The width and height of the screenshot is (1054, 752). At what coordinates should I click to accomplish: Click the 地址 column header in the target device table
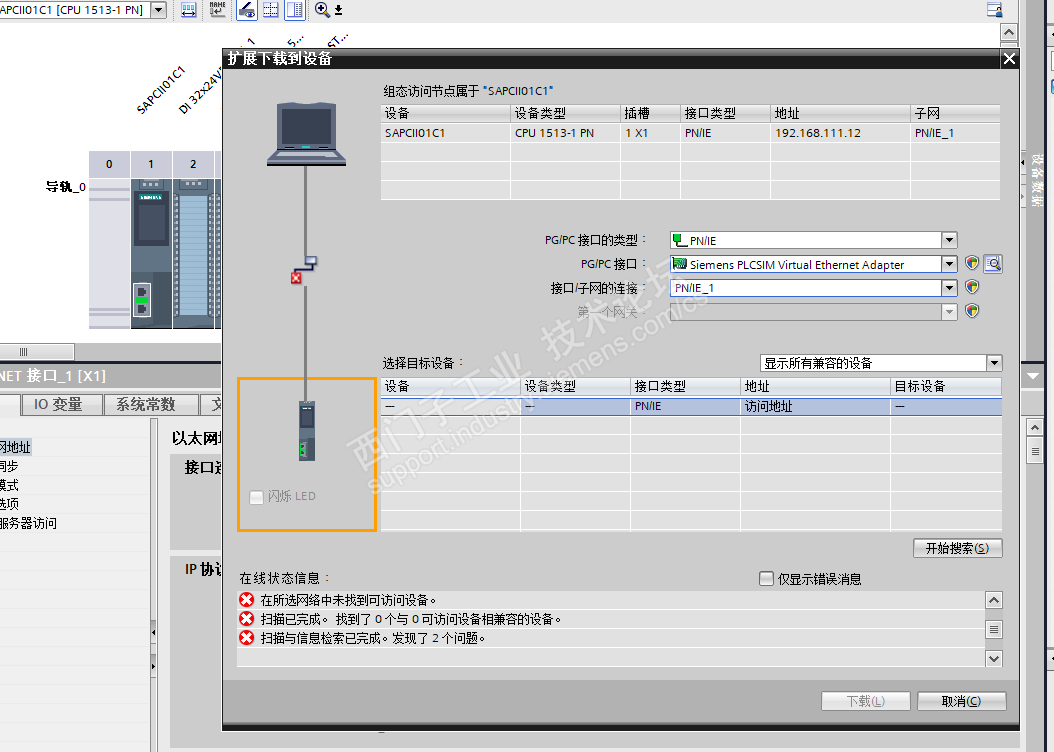click(x=815, y=386)
